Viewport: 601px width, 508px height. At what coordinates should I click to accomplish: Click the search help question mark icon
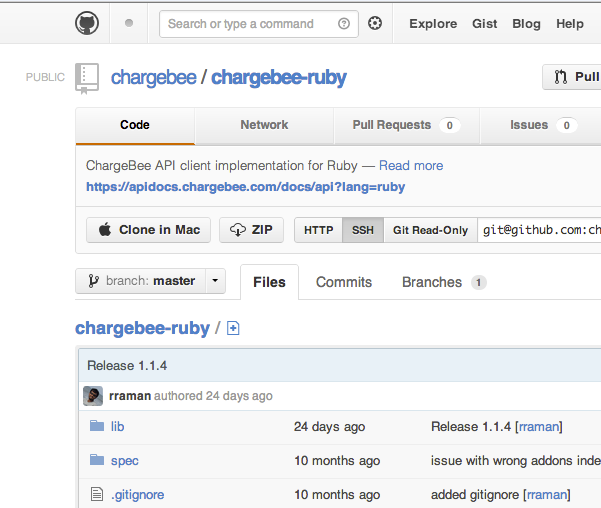coord(344,24)
